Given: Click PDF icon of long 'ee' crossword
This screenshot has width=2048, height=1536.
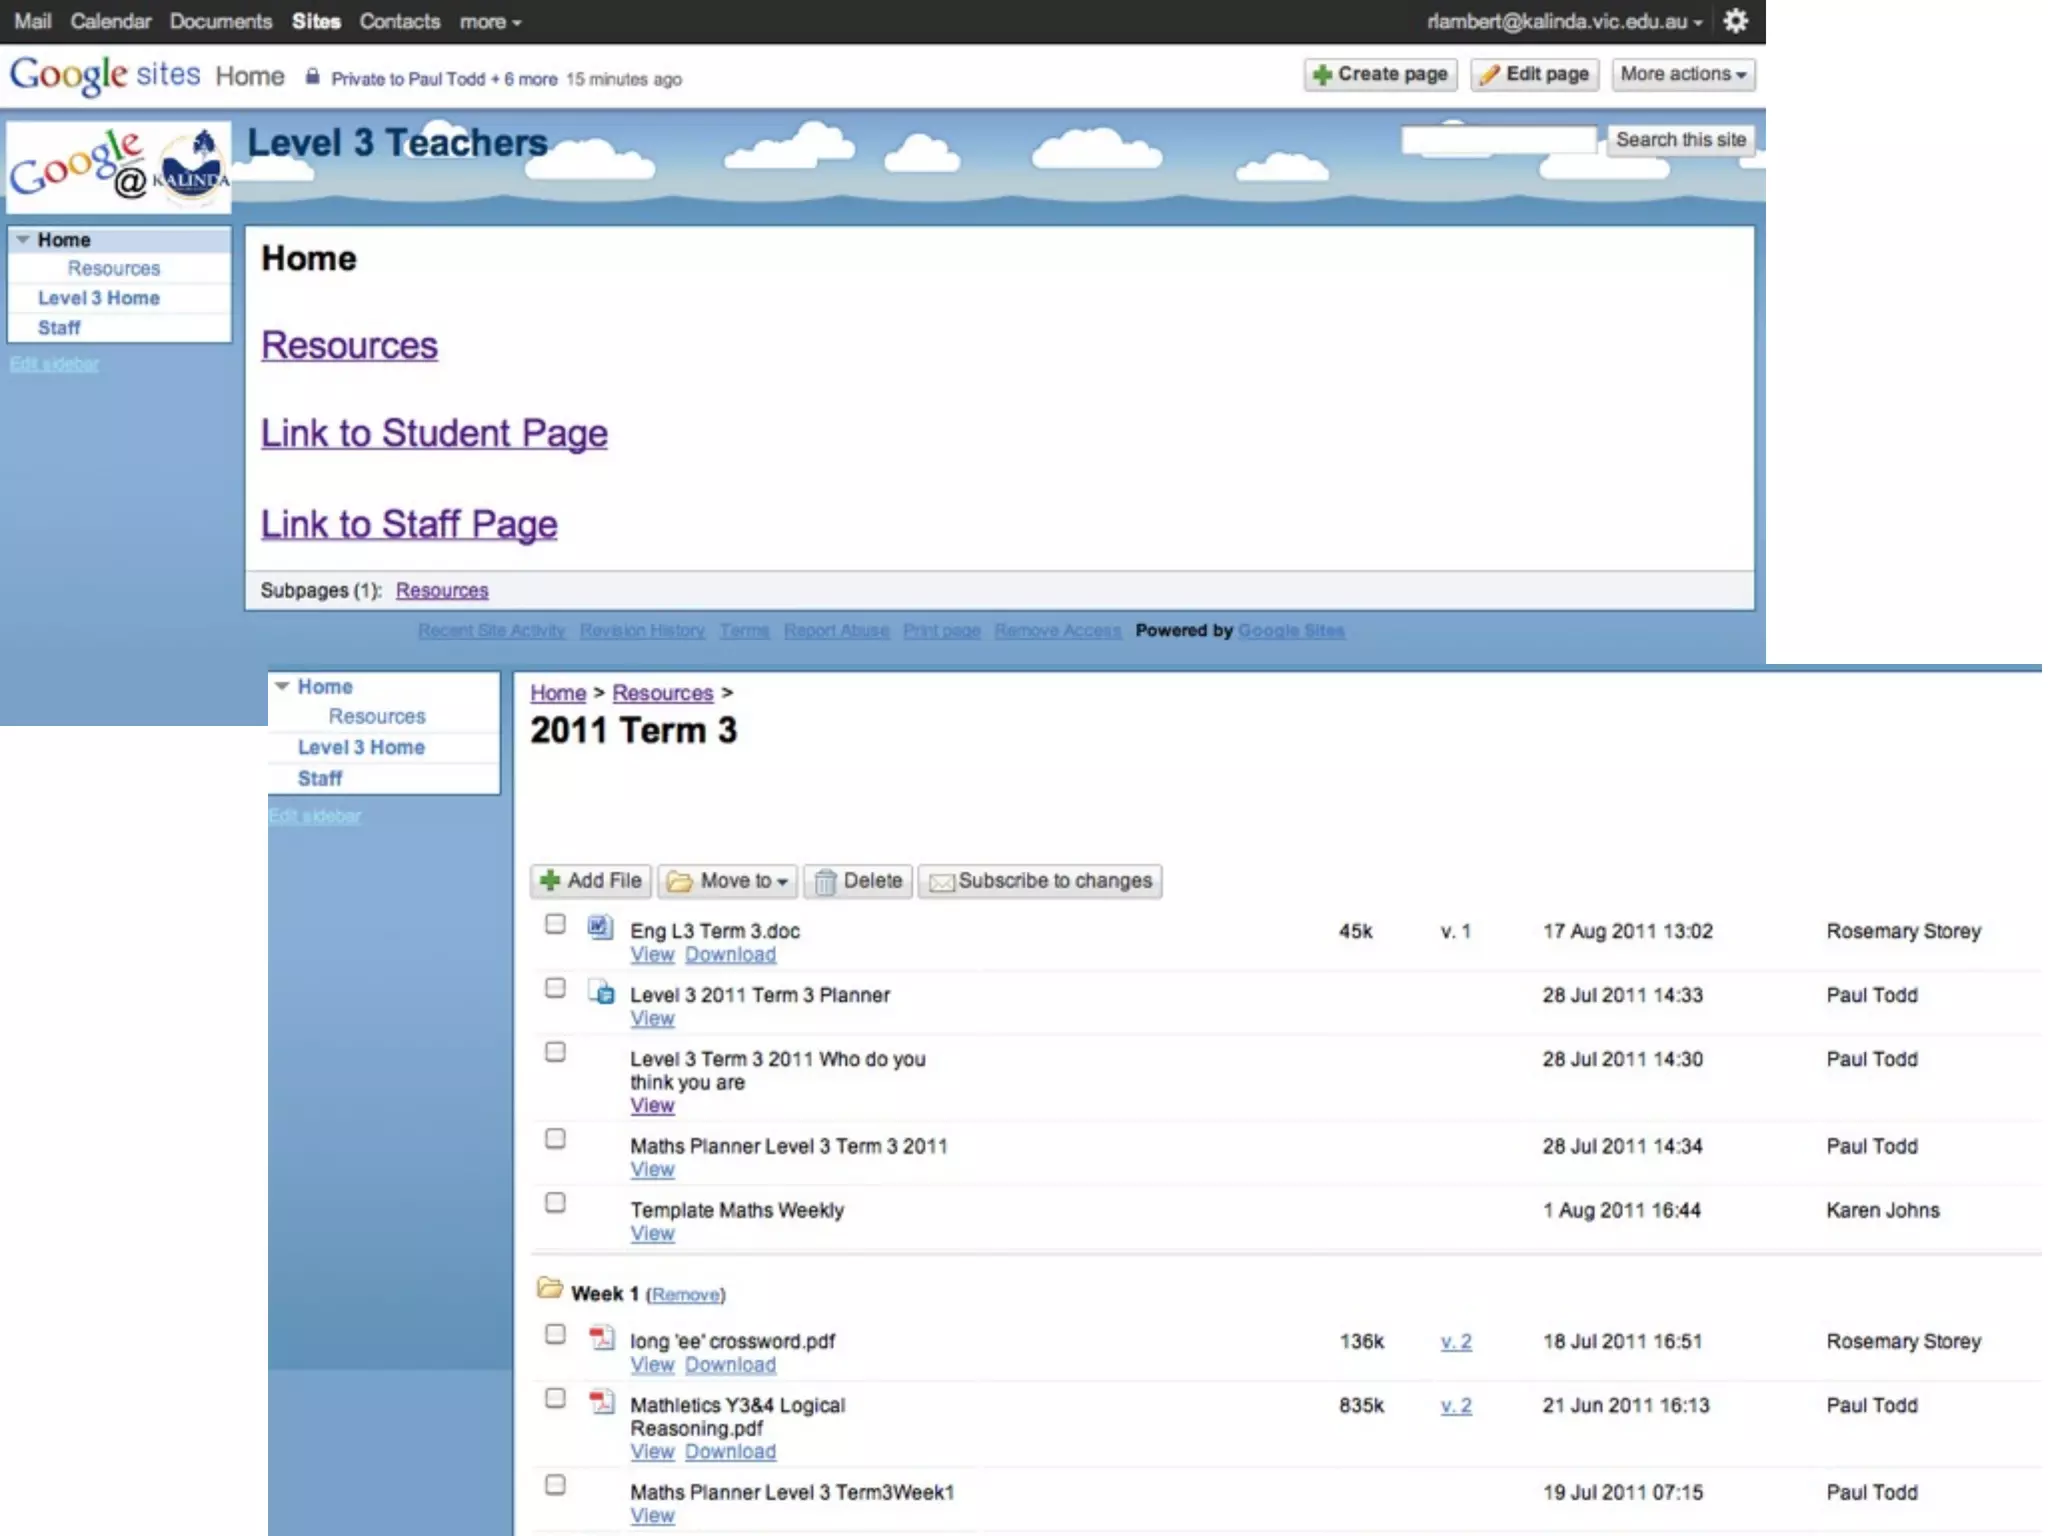Looking at the screenshot, I should 601,1337.
